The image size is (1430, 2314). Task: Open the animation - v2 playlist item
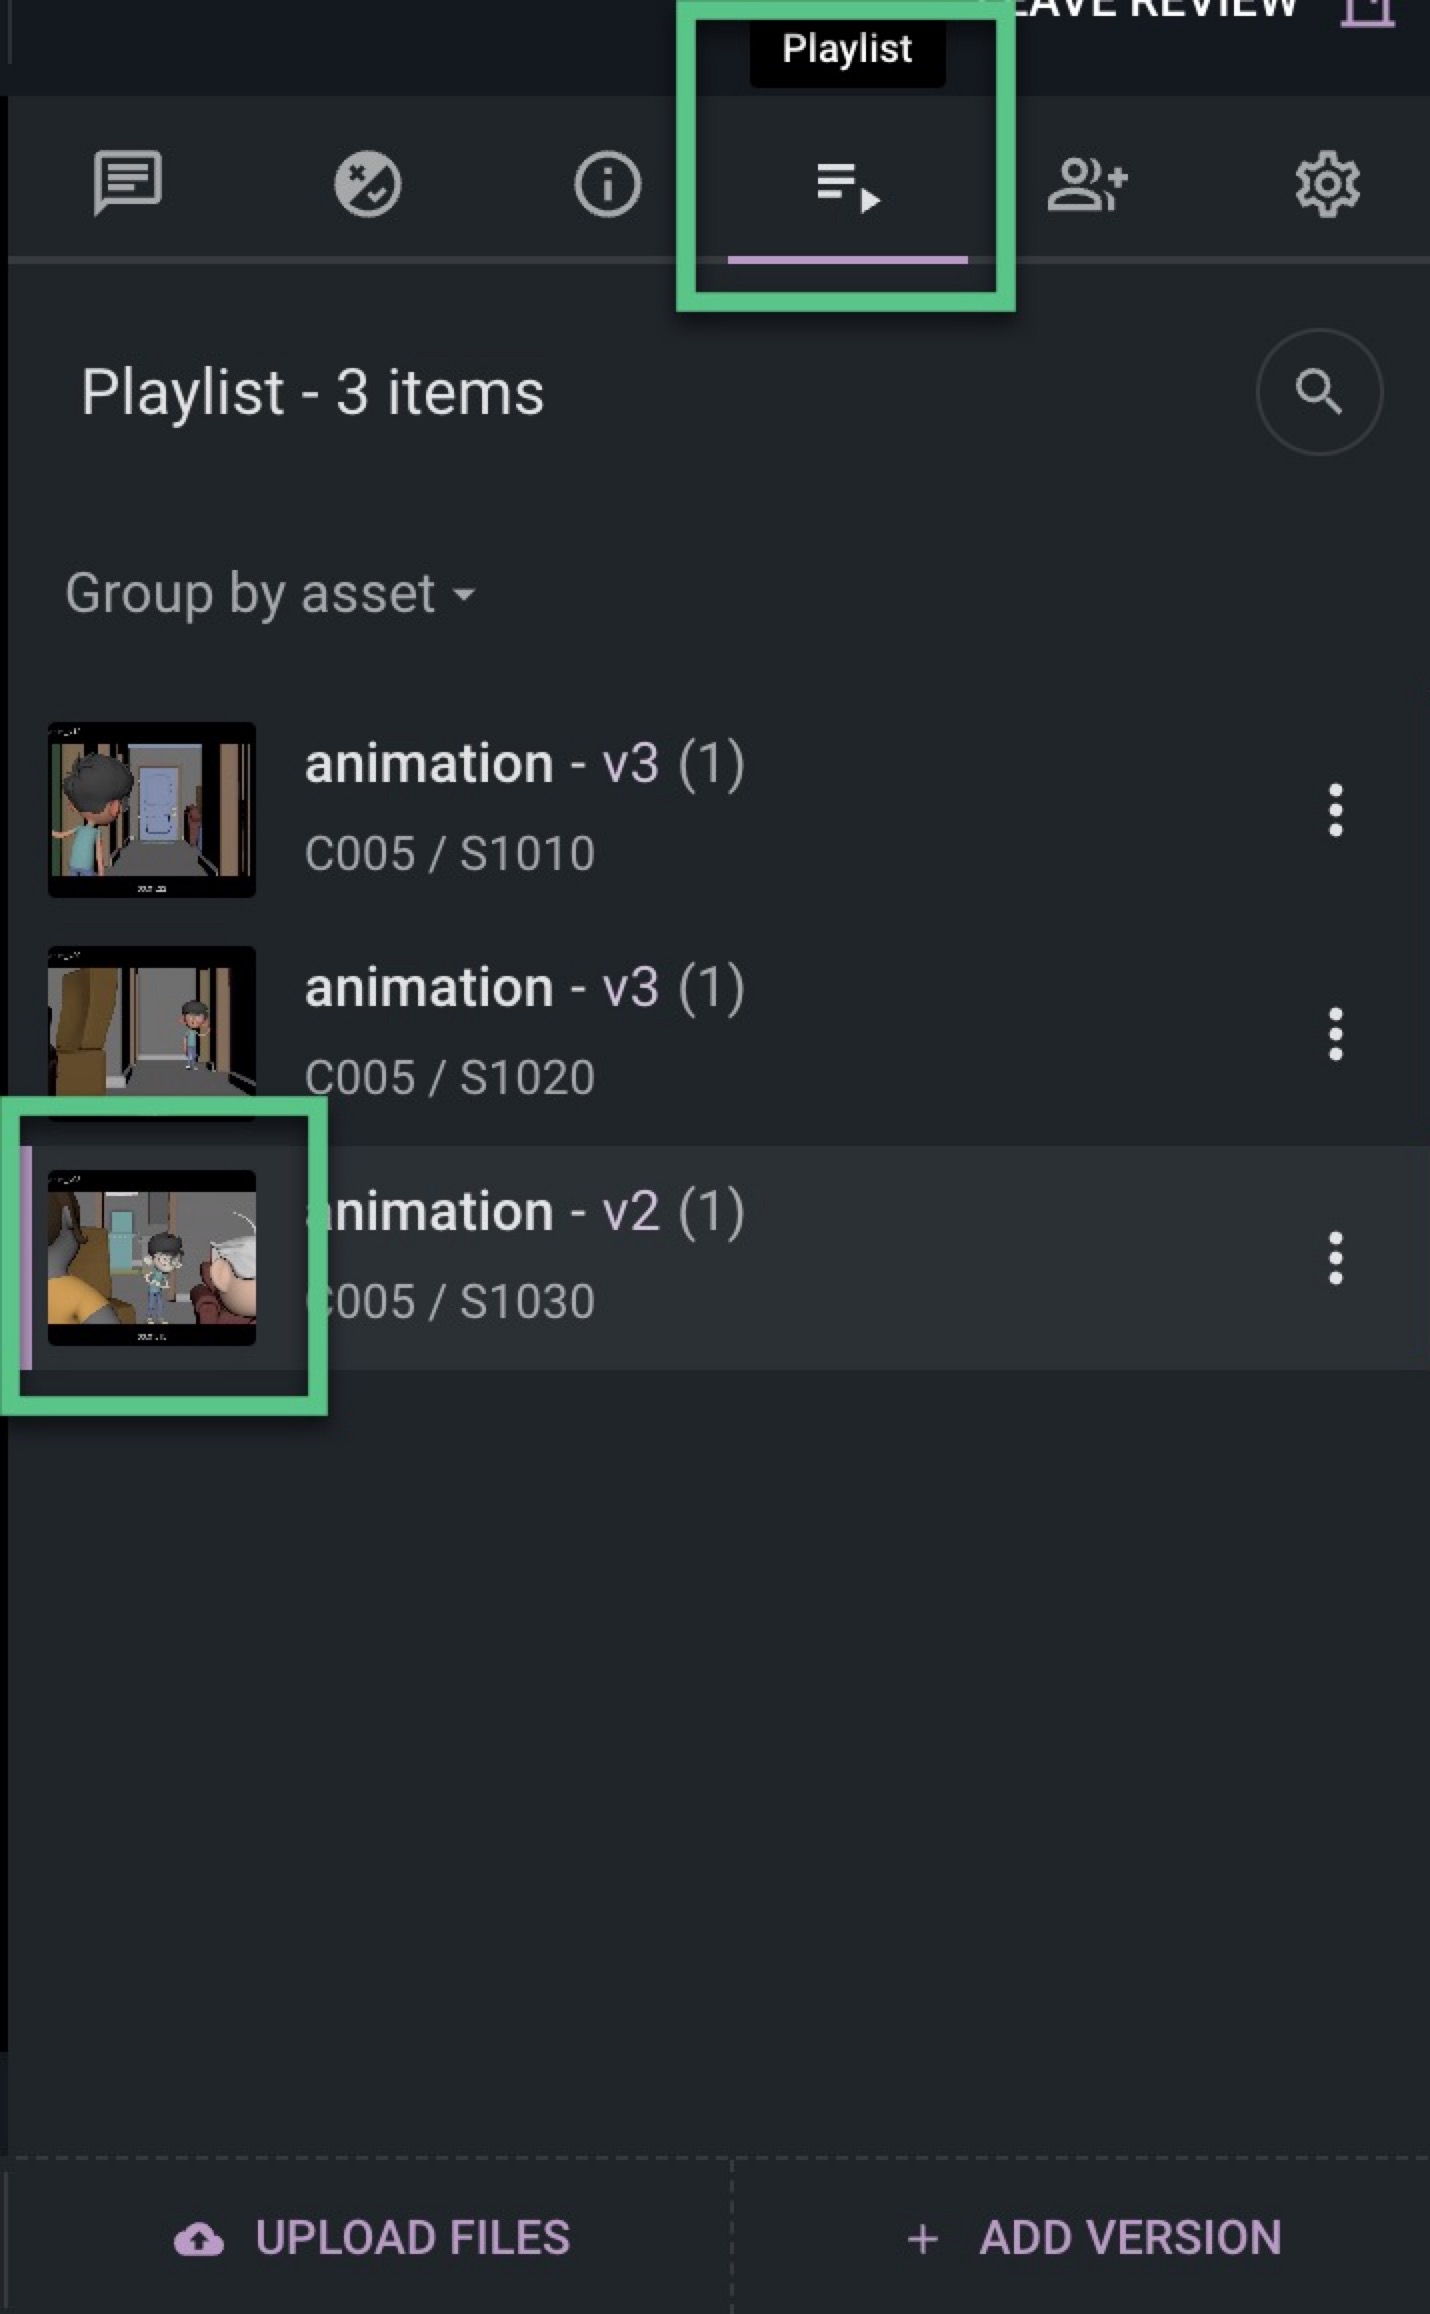[x=715, y=1258]
